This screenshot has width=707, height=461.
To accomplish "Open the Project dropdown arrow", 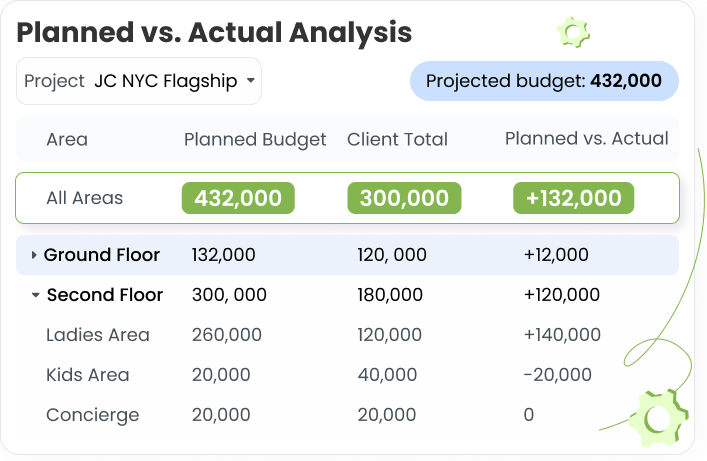I will tap(251, 81).
